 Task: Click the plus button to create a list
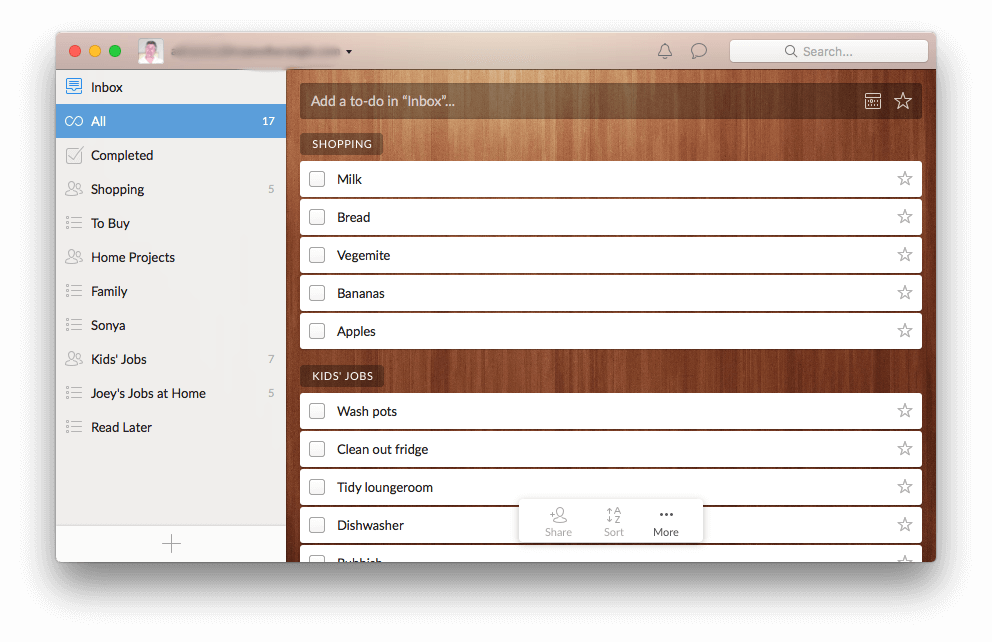pos(171,543)
